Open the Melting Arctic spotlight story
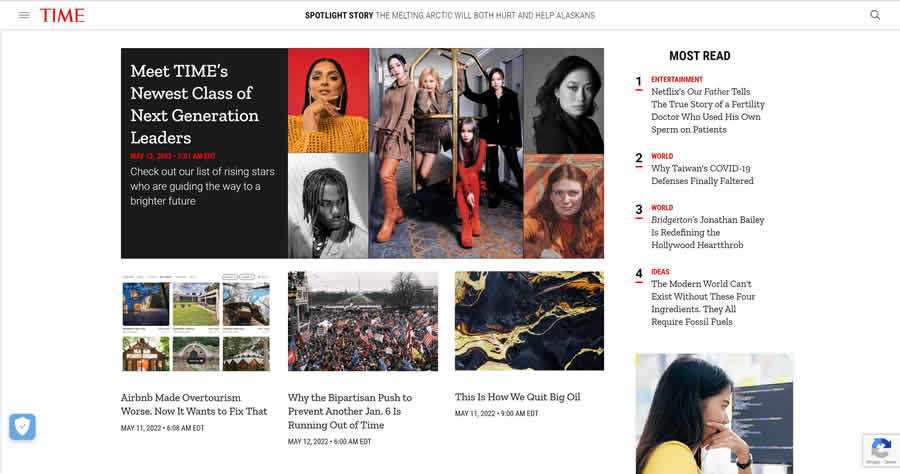The image size is (900, 474). [x=485, y=15]
